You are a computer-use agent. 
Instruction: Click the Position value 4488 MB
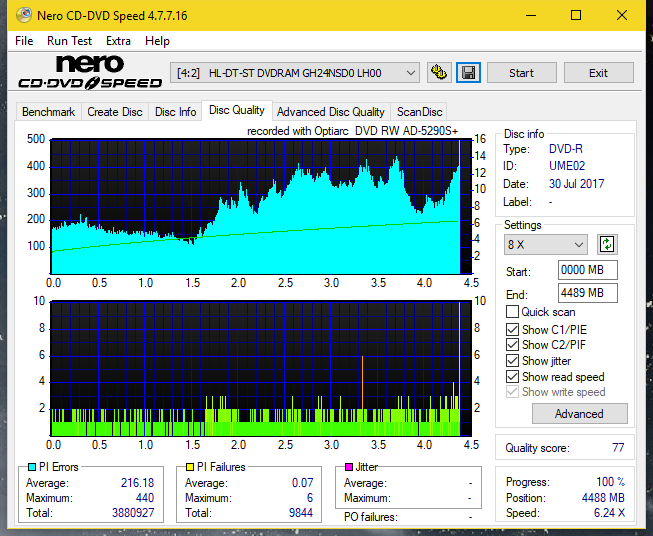tap(603, 498)
